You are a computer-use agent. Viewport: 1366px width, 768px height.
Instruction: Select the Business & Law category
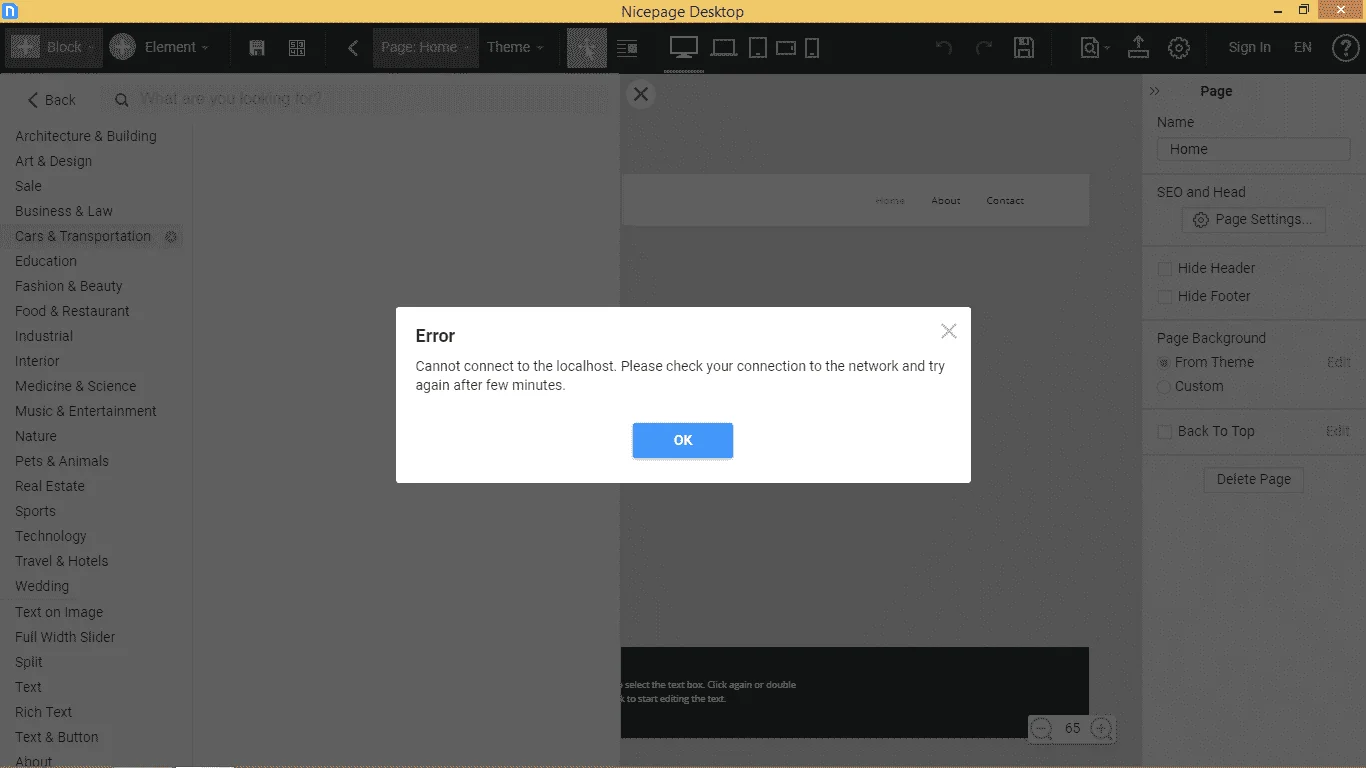click(x=64, y=211)
